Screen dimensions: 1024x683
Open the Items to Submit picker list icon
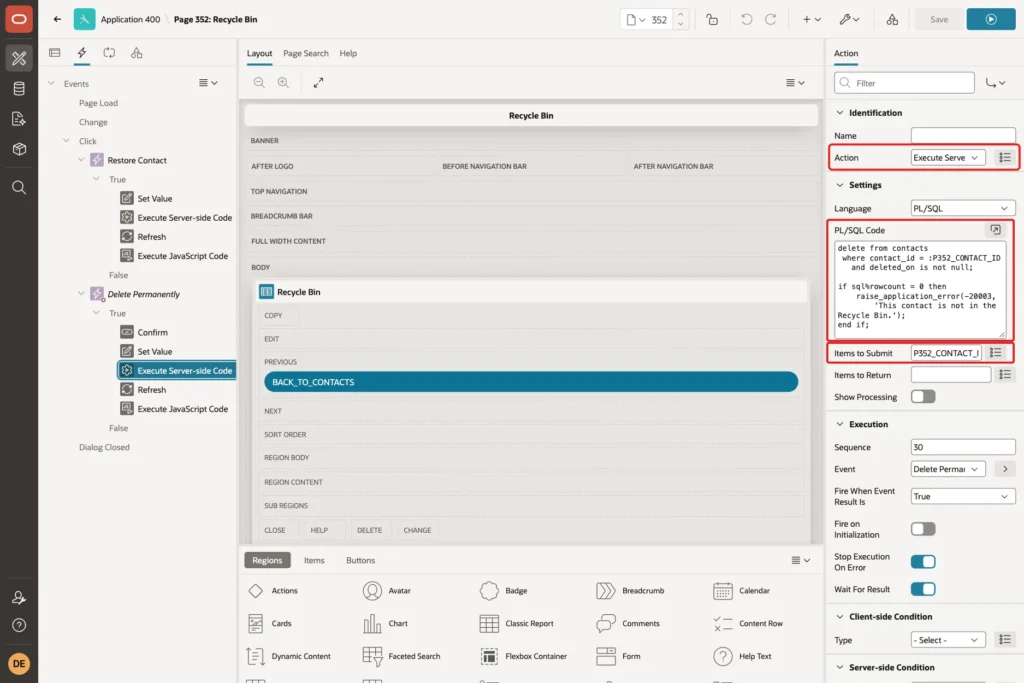click(995, 353)
